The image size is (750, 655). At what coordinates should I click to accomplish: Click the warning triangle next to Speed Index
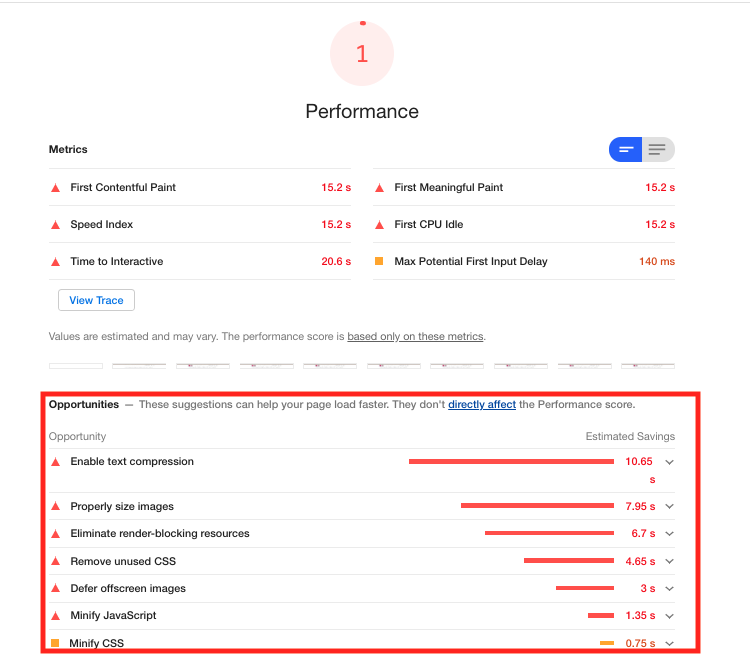pos(56,225)
